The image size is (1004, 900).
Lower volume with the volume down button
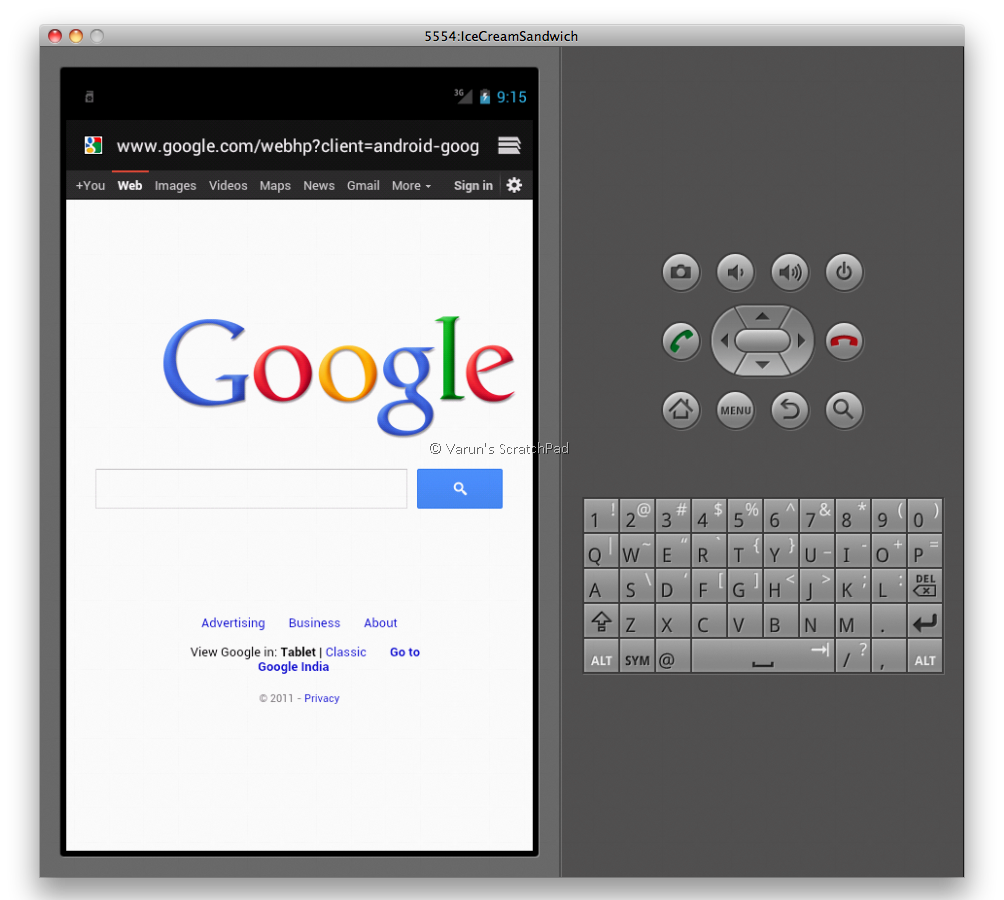pyautogui.click(x=735, y=272)
